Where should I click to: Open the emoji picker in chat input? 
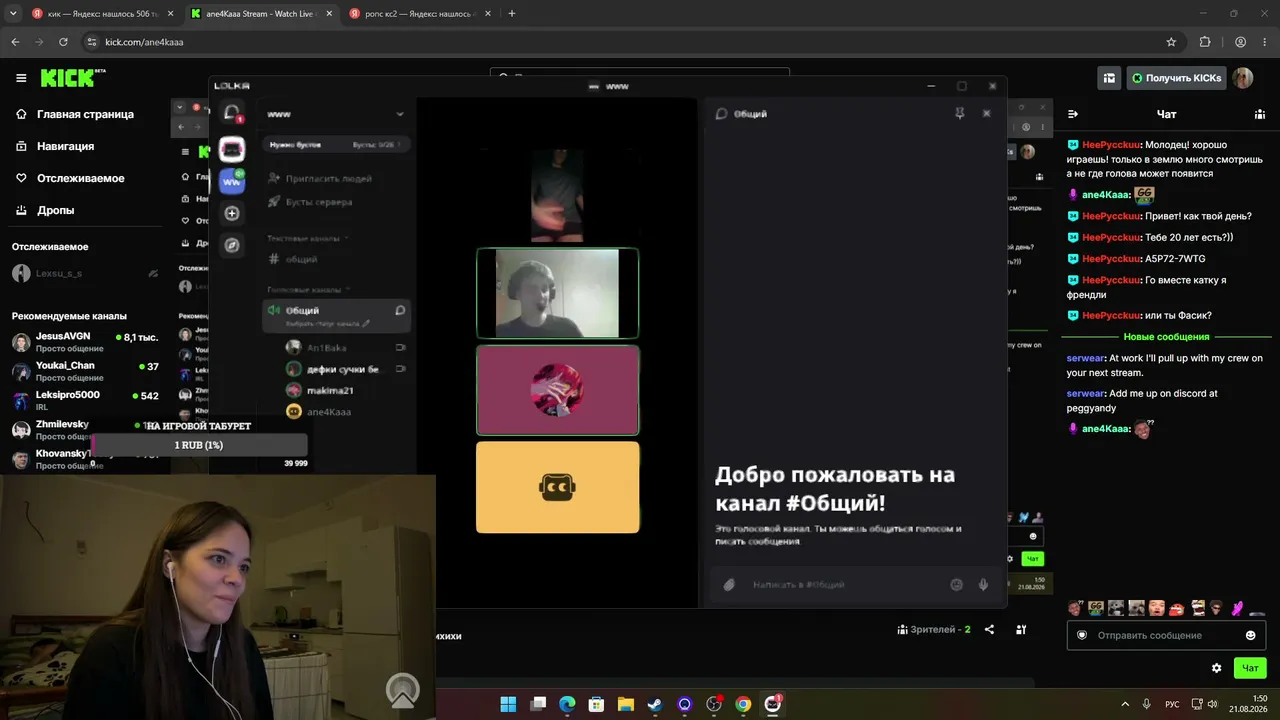(x=1250, y=635)
